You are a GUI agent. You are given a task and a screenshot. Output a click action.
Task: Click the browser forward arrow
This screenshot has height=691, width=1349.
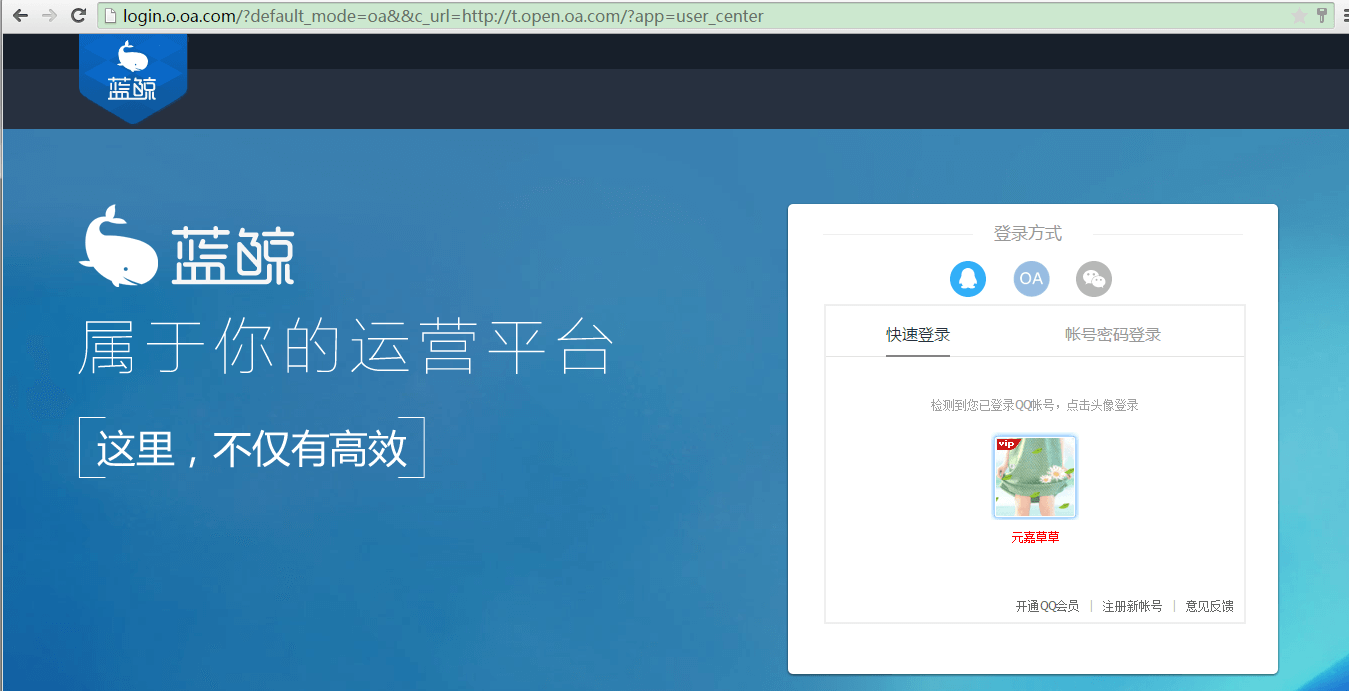49,16
